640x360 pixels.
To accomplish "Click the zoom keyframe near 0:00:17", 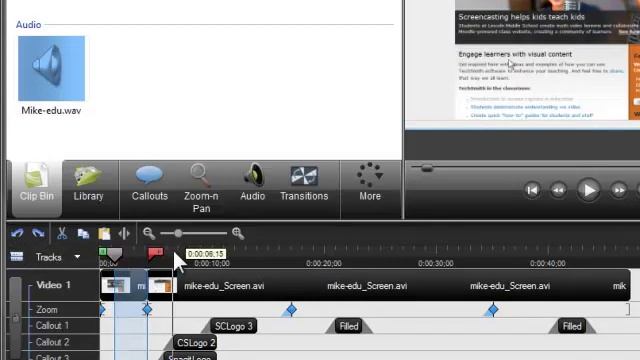I will click(291, 310).
